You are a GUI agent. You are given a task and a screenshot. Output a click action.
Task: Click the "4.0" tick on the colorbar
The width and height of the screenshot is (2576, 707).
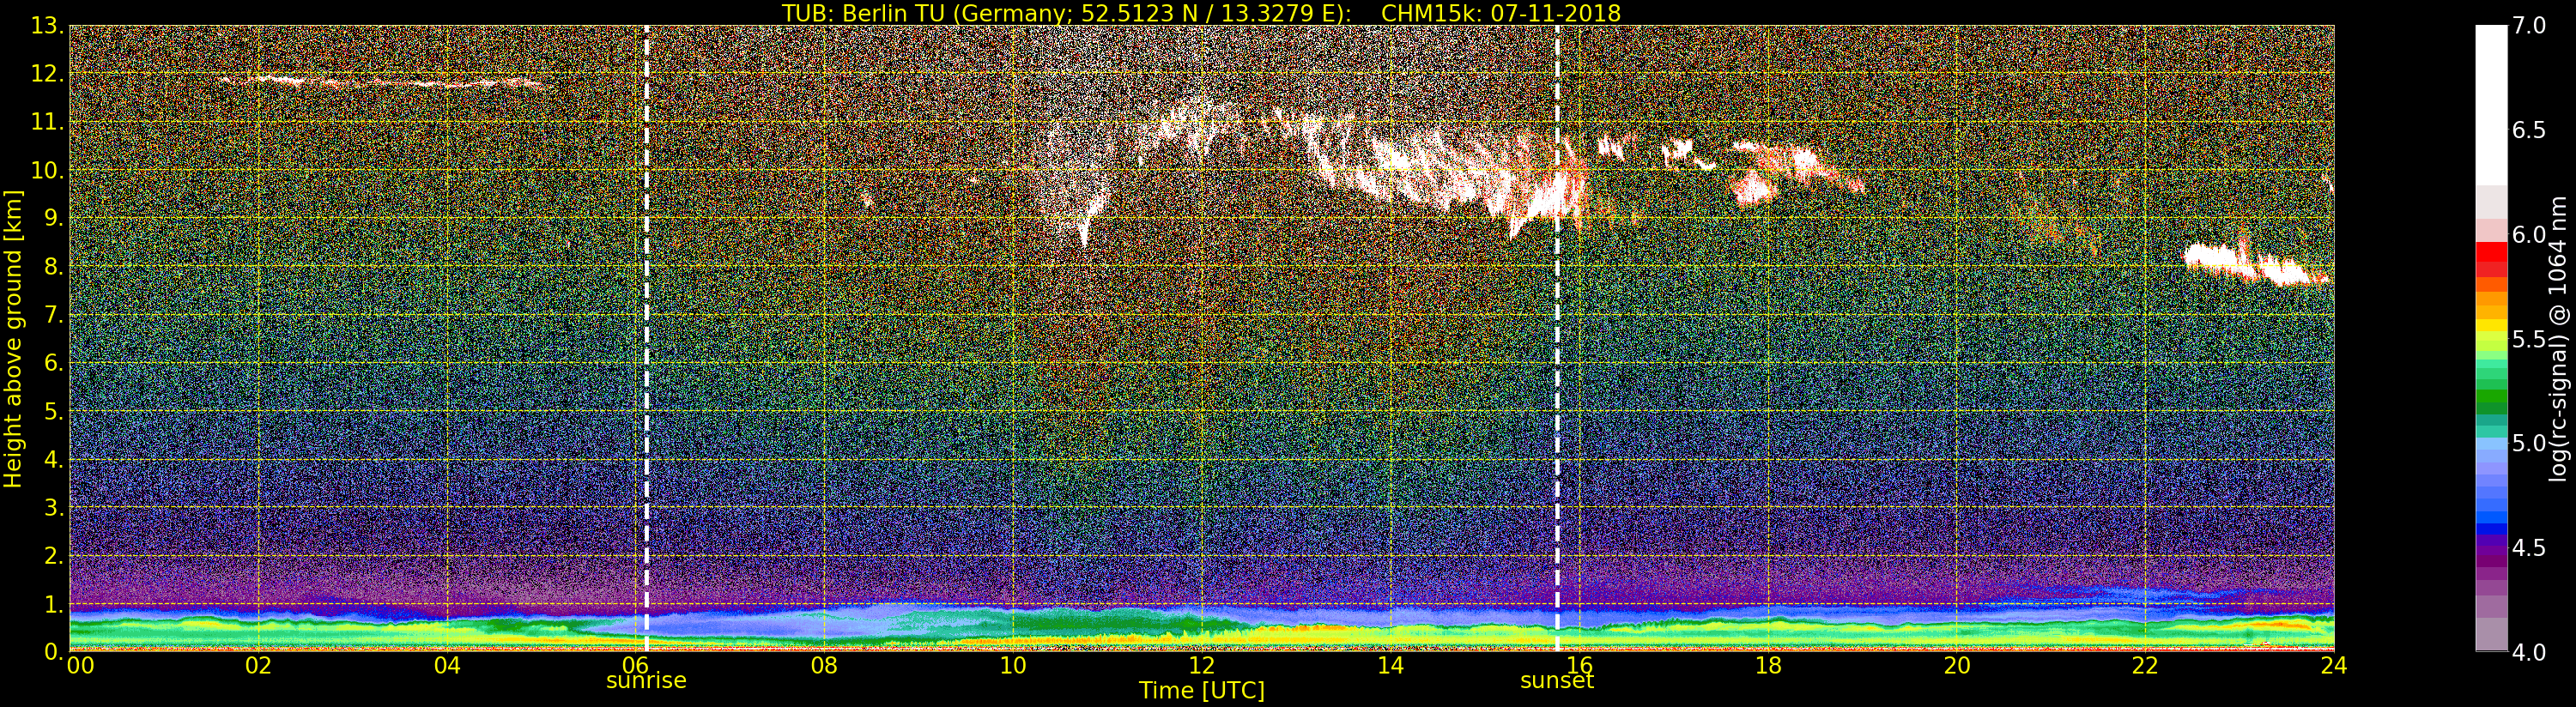[2528, 652]
